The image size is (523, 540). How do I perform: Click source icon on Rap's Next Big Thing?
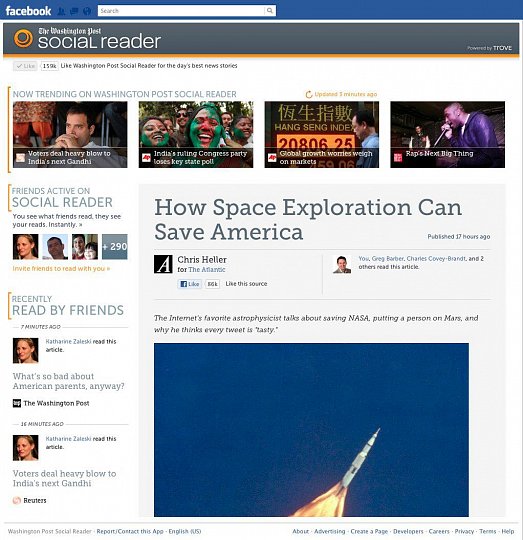[398, 158]
